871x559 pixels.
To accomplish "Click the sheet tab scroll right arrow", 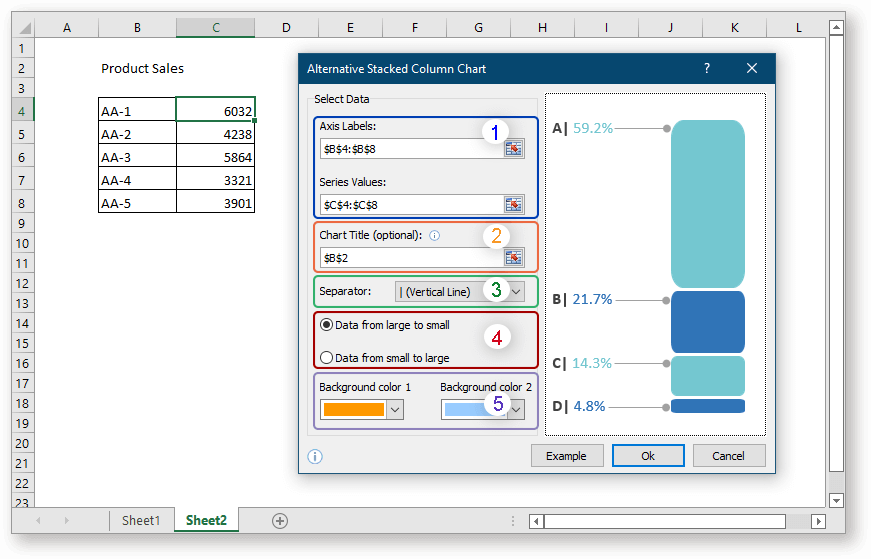I will point(66,521).
